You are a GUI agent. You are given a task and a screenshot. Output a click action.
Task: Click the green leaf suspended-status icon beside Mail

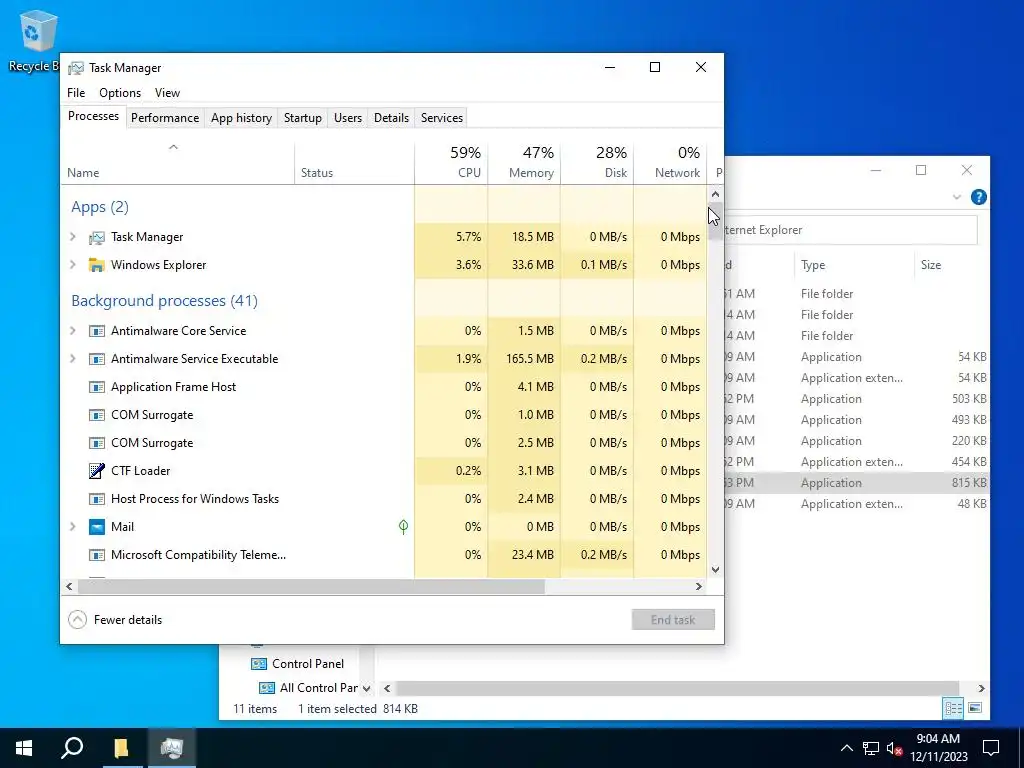coord(404,526)
